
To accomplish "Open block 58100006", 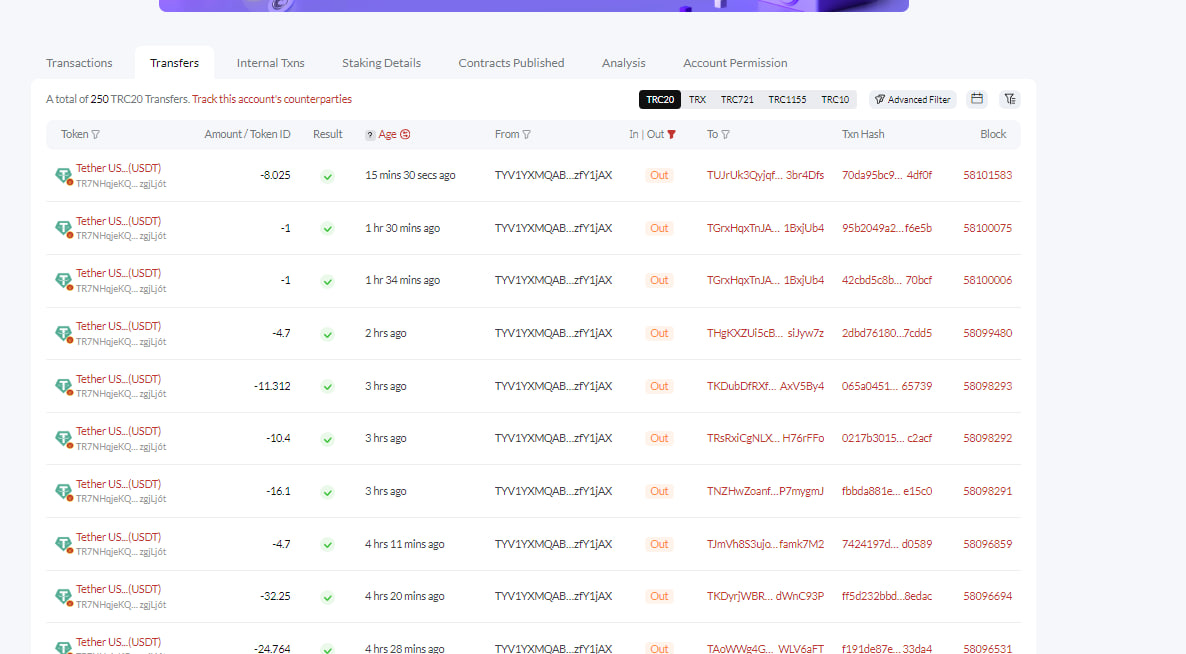I will click(987, 280).
